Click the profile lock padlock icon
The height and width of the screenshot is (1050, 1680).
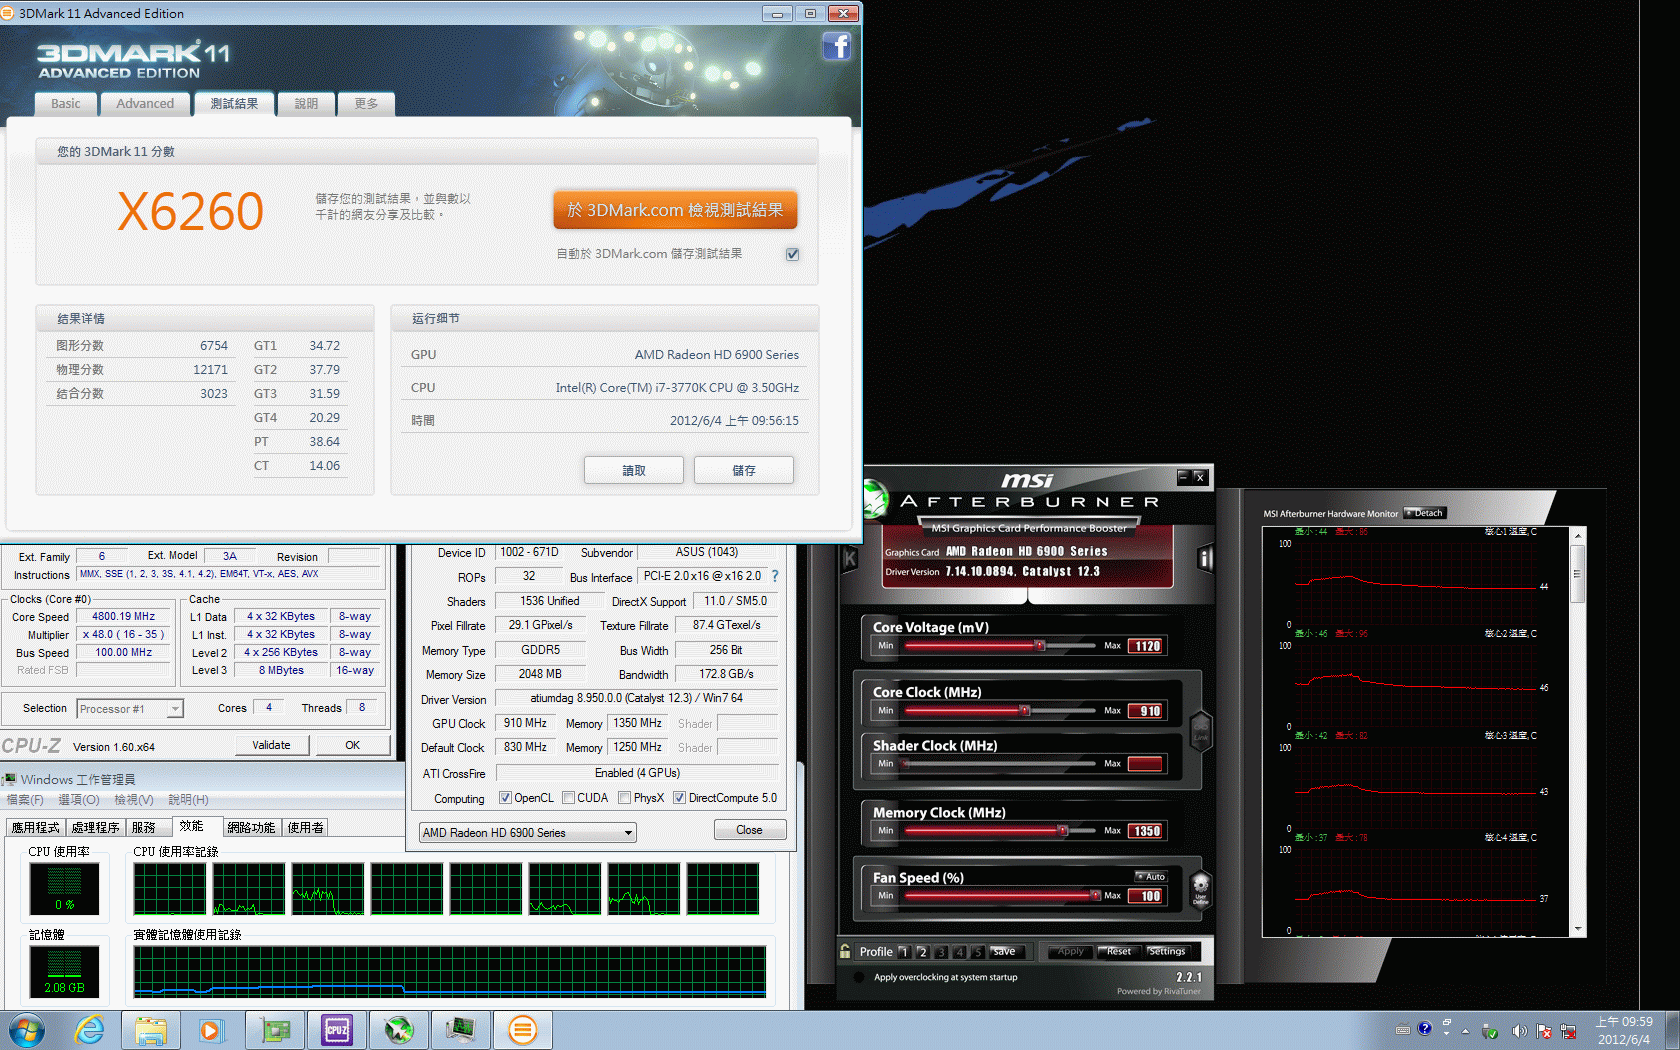(x=845, y=951)
